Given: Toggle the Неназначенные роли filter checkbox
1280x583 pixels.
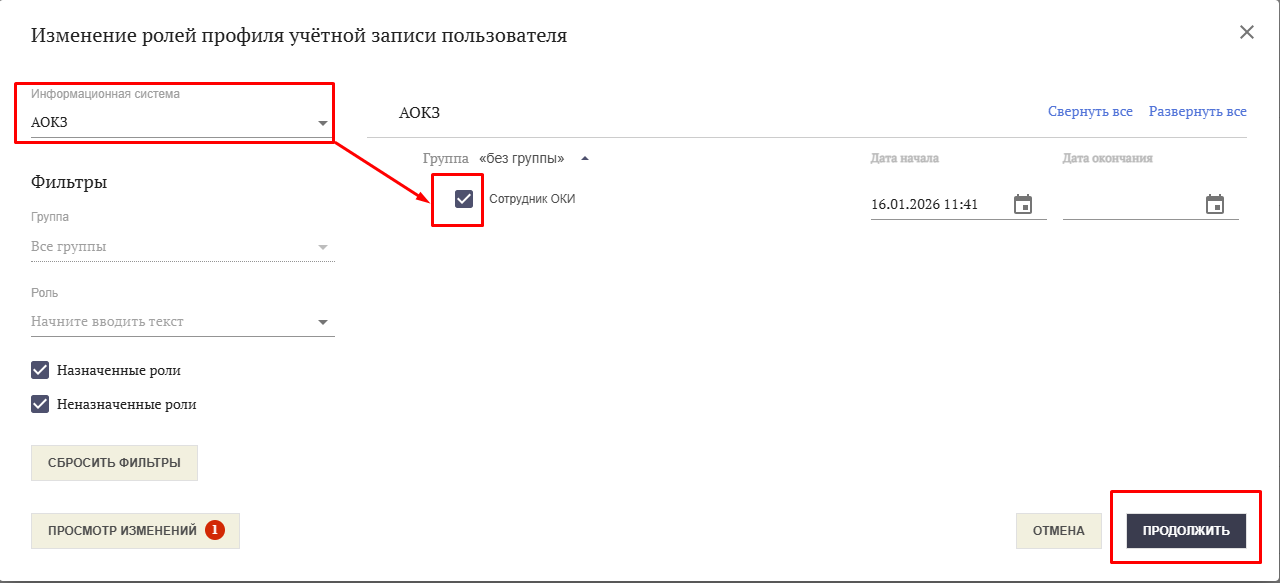Looking at the screenshot, I should (41, 404).
